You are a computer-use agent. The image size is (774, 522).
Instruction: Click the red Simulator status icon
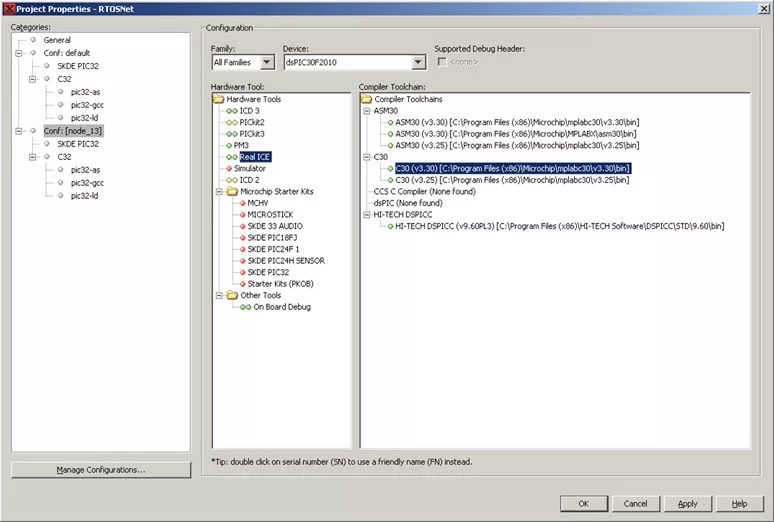(x=229, y=168)
